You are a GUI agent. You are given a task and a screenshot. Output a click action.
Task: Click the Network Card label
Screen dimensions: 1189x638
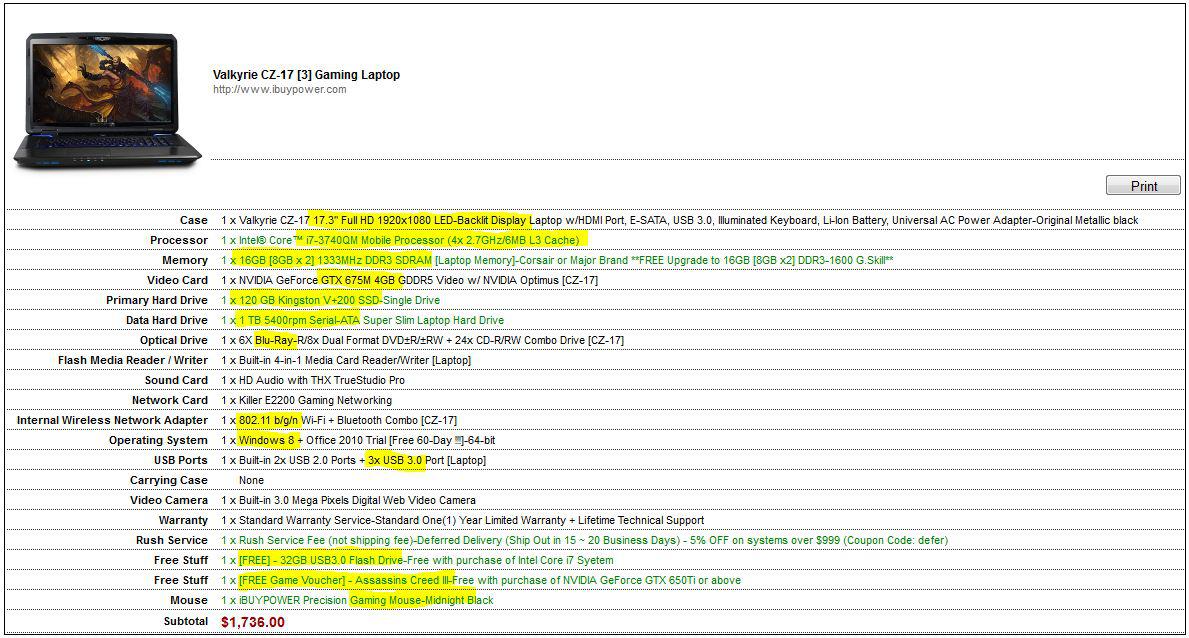[x=170, y=400]
